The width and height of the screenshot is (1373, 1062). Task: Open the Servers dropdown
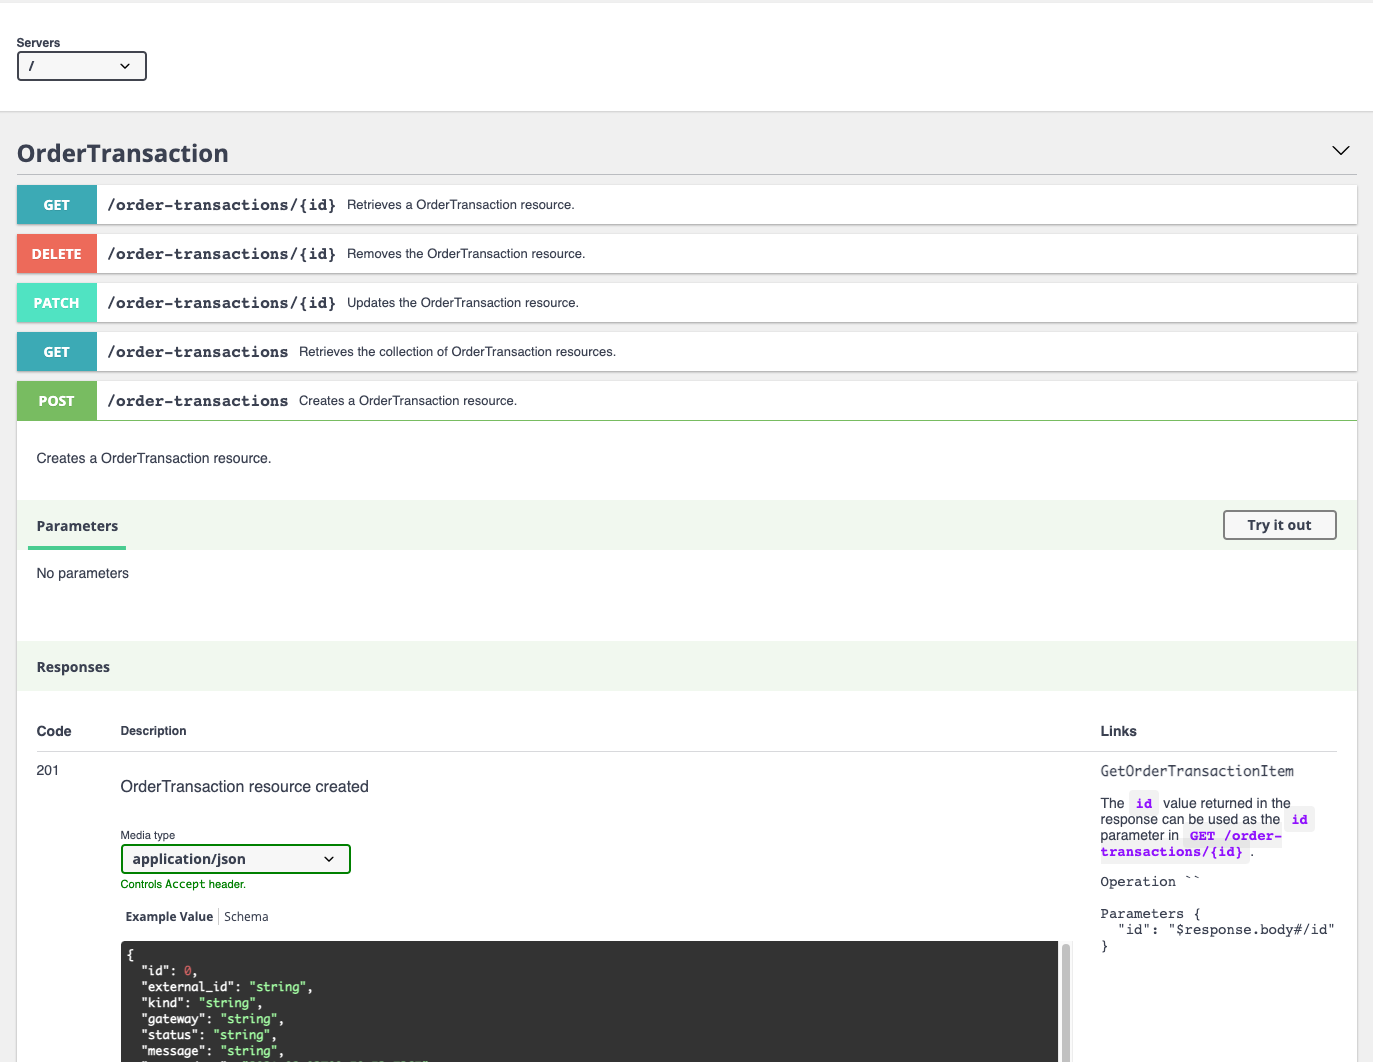click(81, 65)
